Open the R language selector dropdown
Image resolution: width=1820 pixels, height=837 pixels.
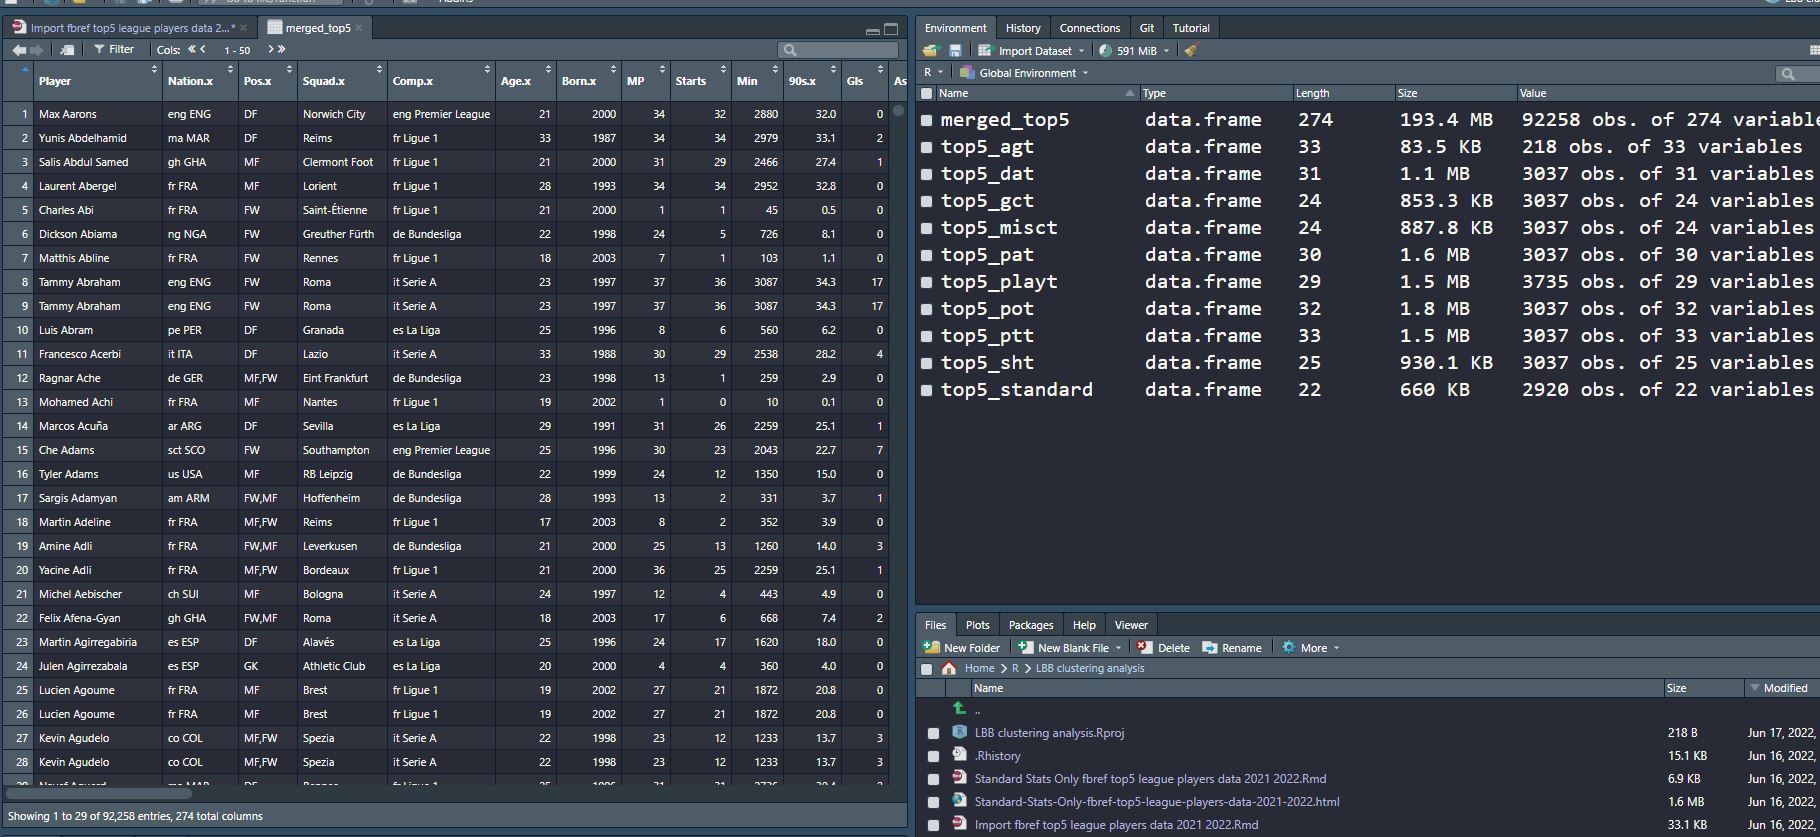click(x=933, y=73)
